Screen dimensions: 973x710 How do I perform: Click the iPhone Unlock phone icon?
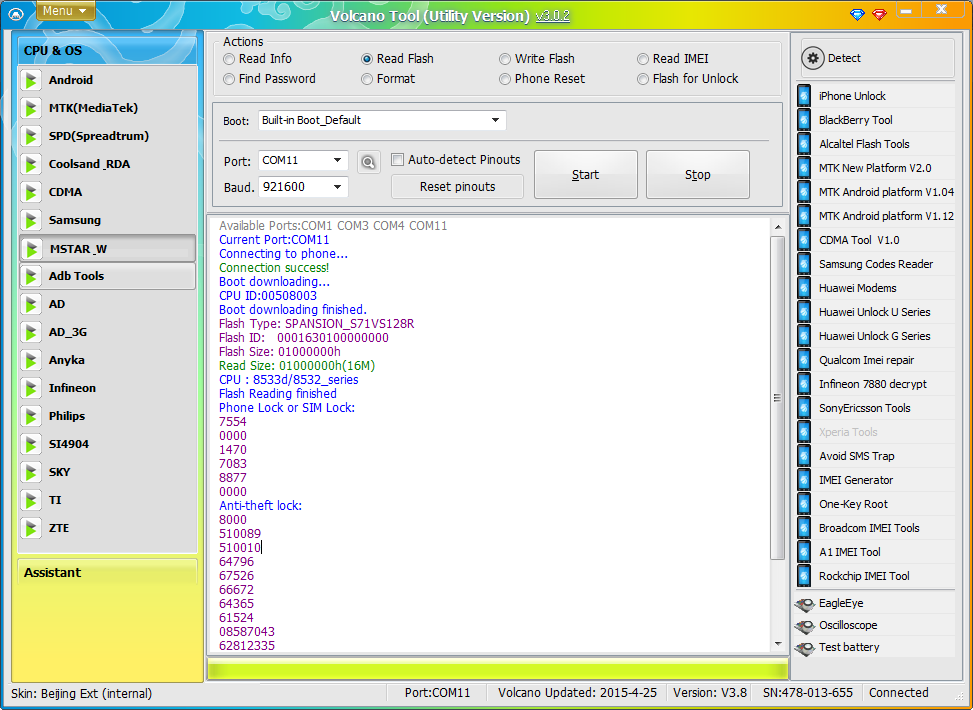pos(804,96)
